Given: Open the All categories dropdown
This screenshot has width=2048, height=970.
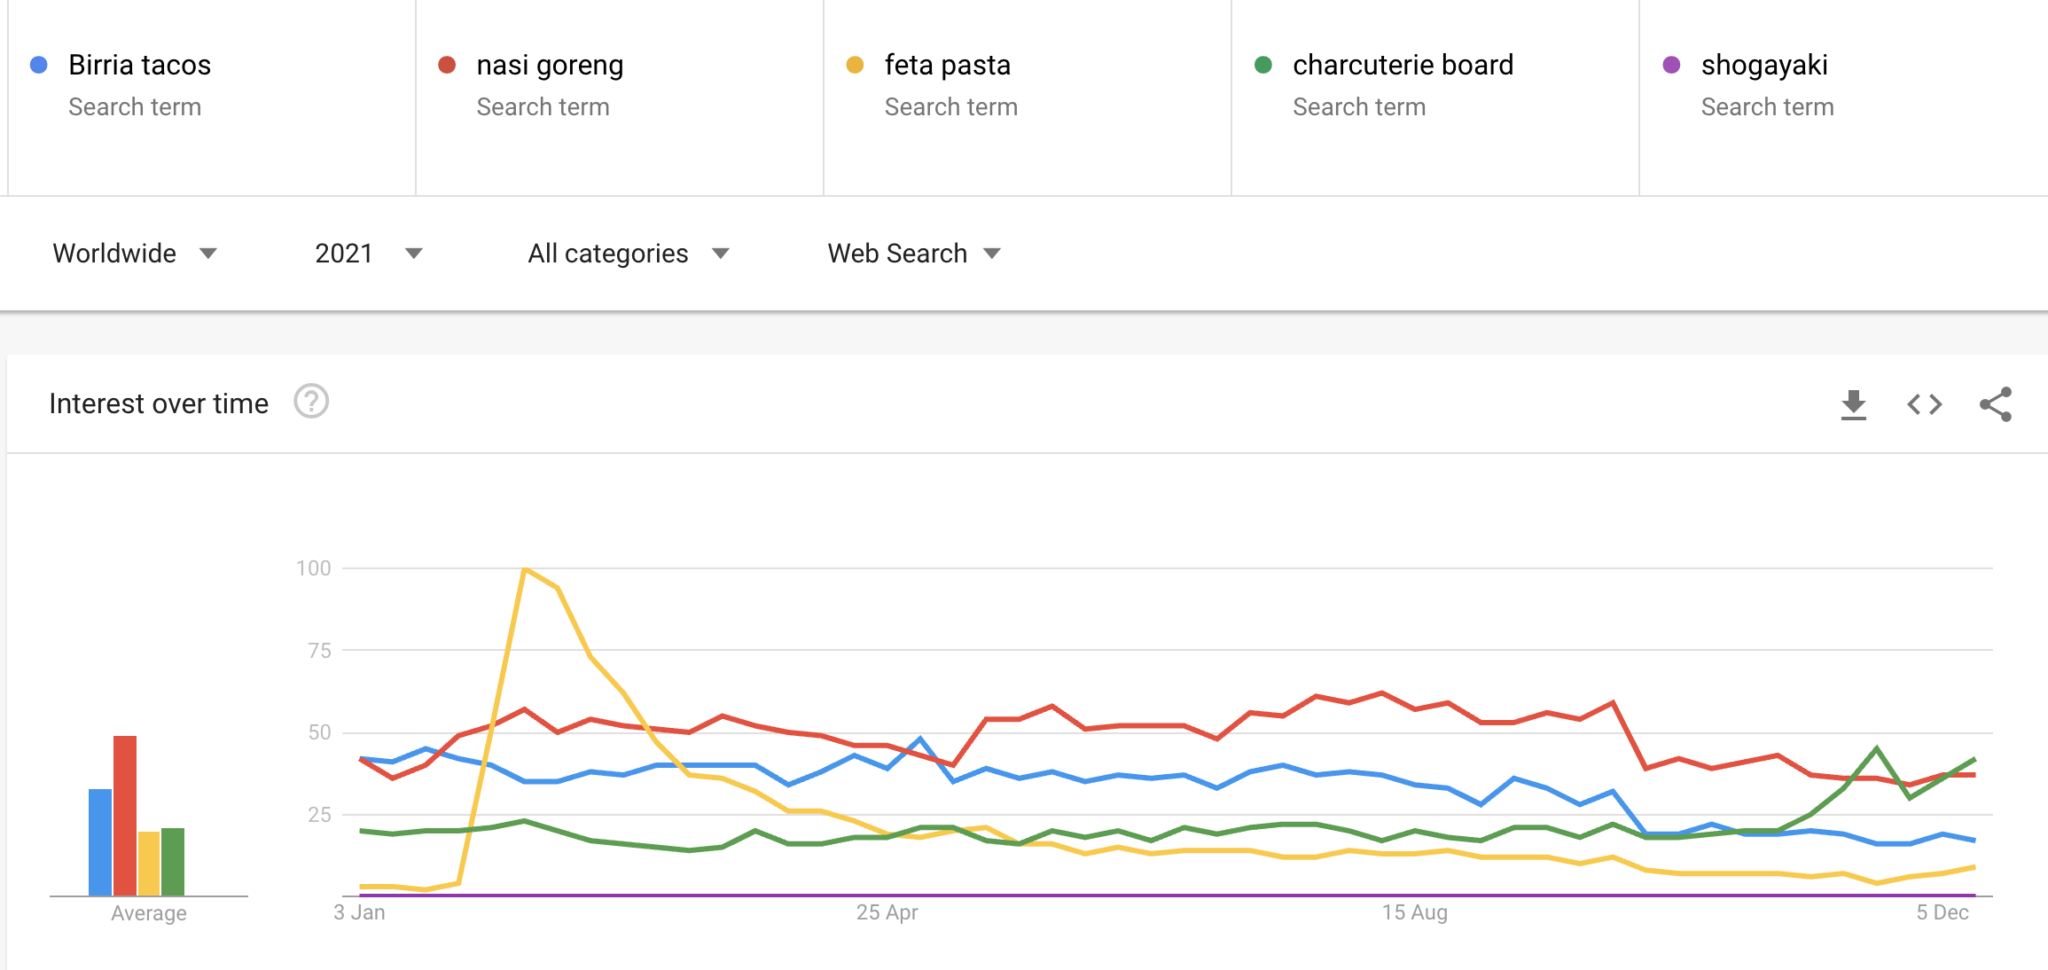Looking at the screenshot, I should [x=627, y=253].
